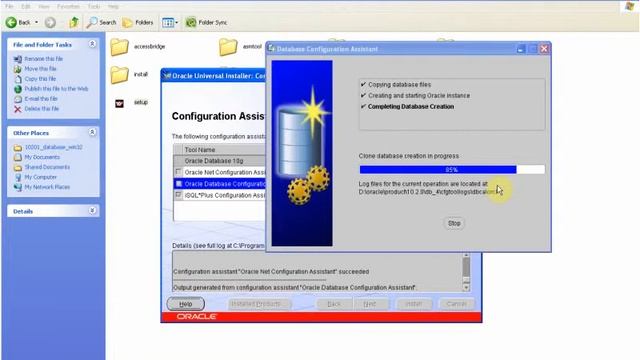Go to My Documents link
The image size is (640, 360).
coord(42,157)
